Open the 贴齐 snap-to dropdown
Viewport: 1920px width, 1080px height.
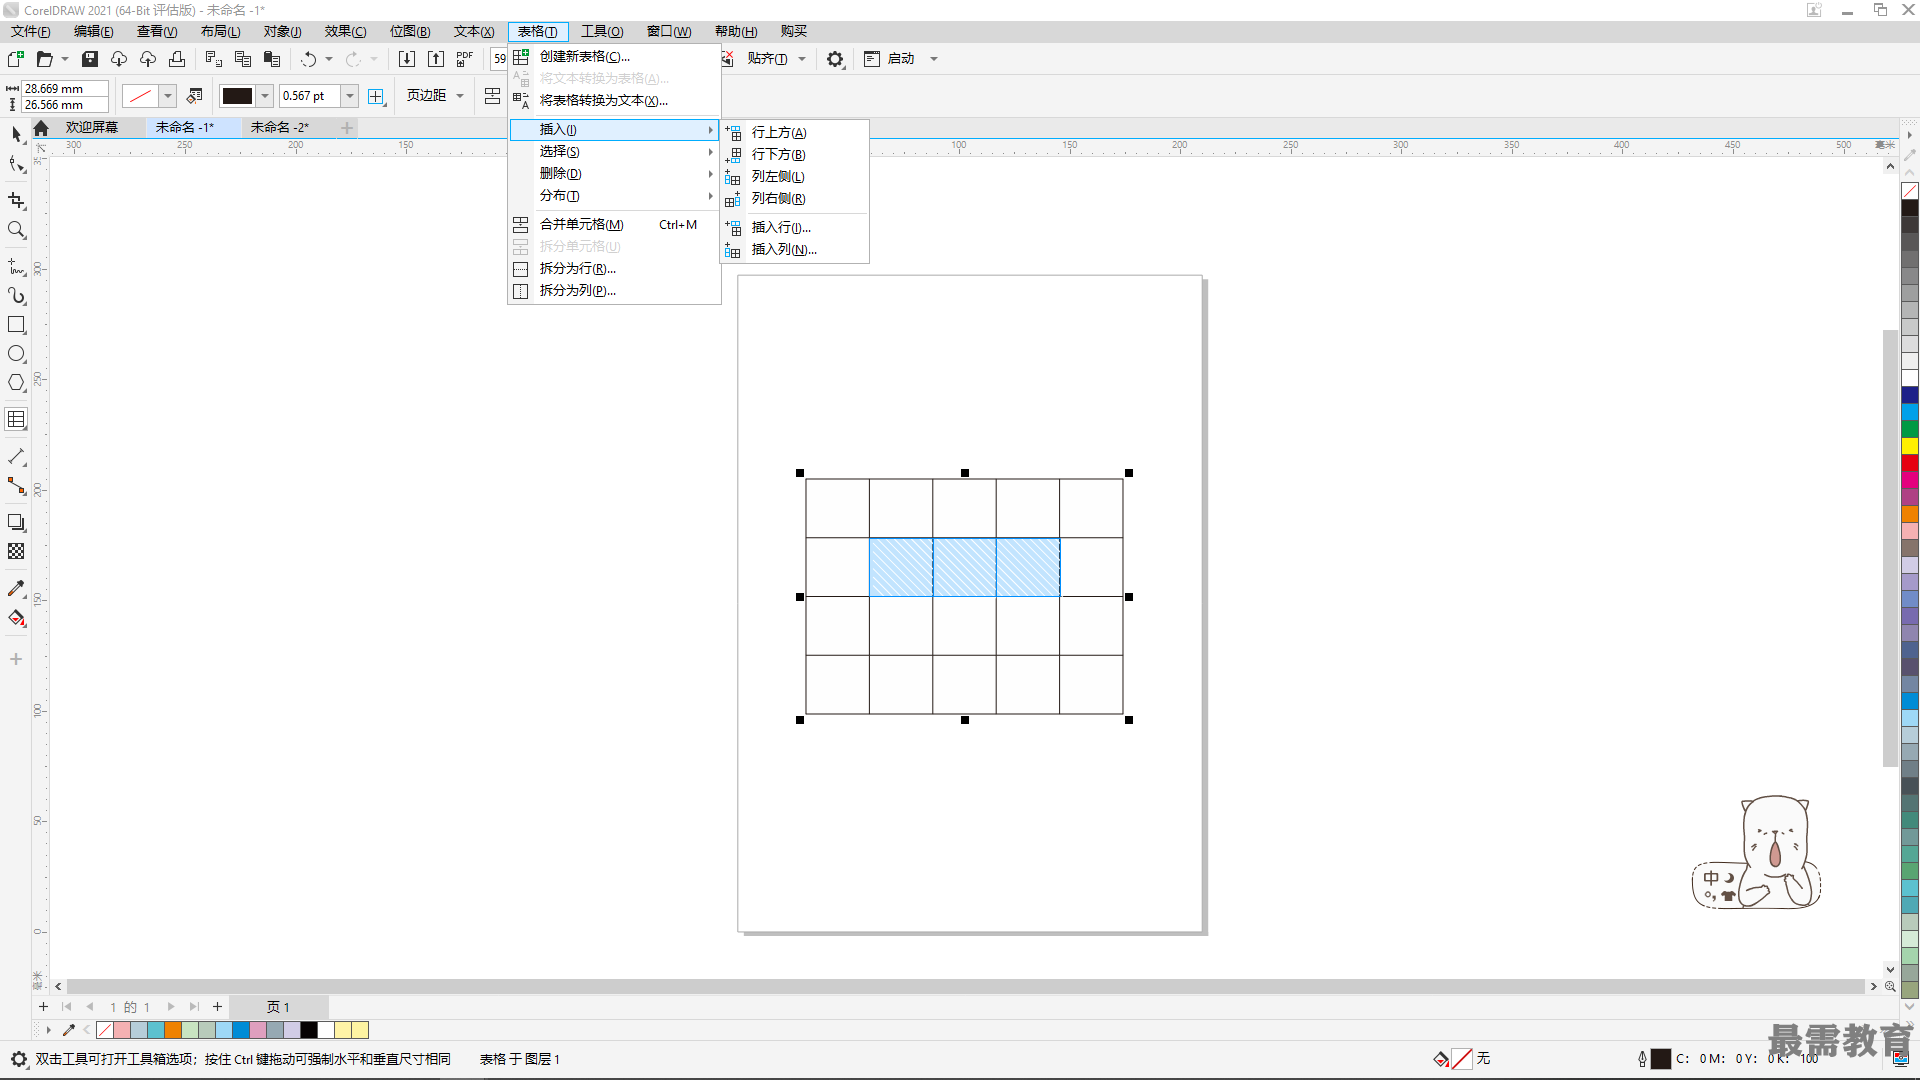[x=802, y=59]
